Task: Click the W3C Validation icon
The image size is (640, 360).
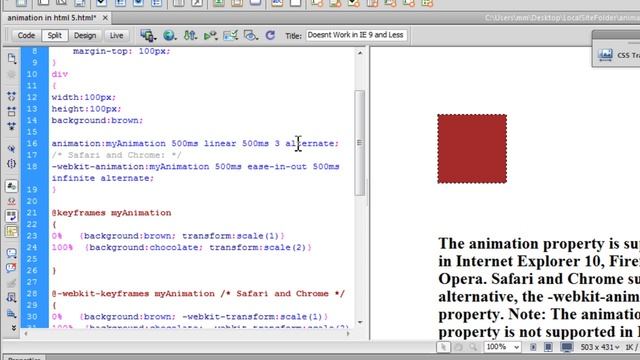Action: pyautogui.click(x=210, y=36)
